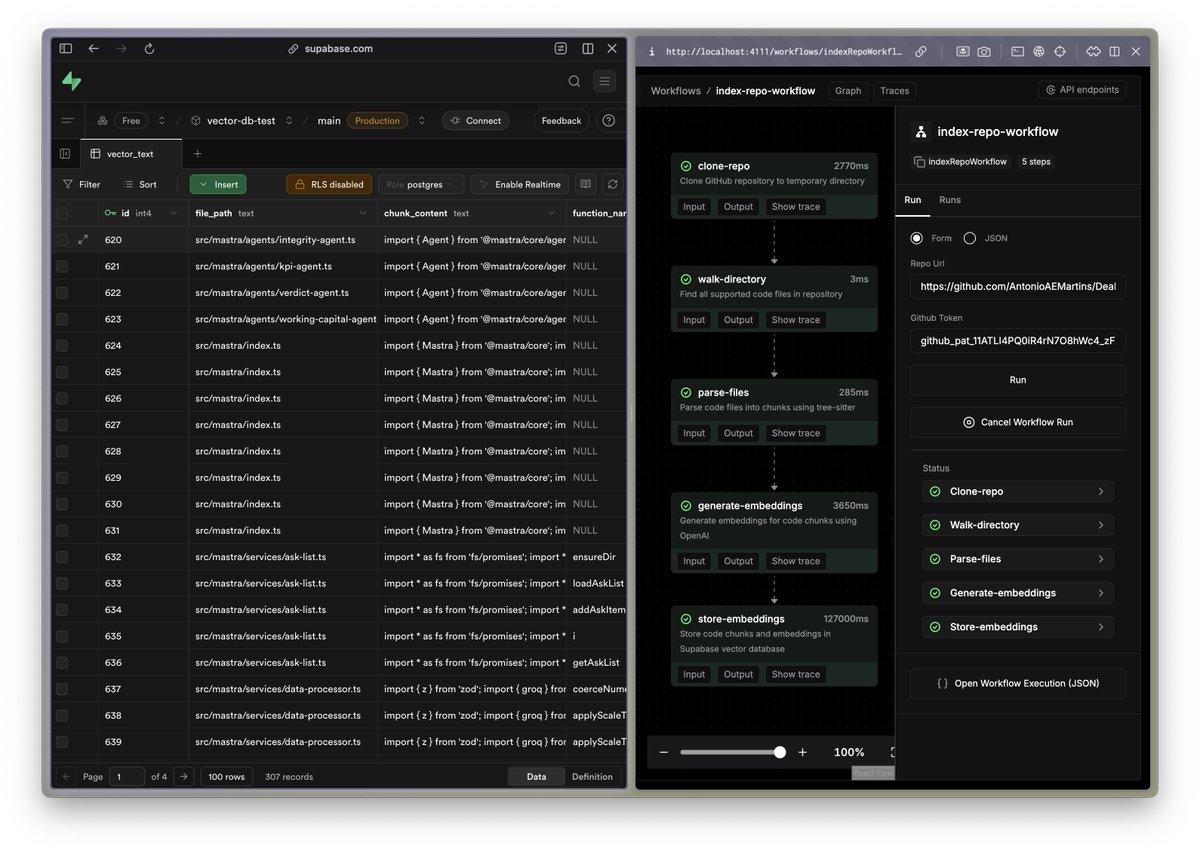1200x853 pixels.
Task: Zoom in the workflow graph with plus
Action: 802,752
